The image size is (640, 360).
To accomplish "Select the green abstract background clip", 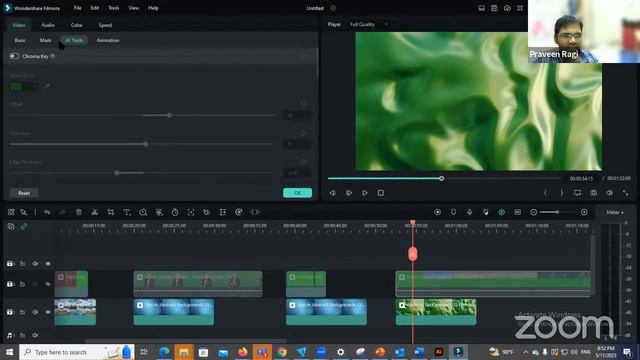I will pyautogui.click(x=436, y=312).
